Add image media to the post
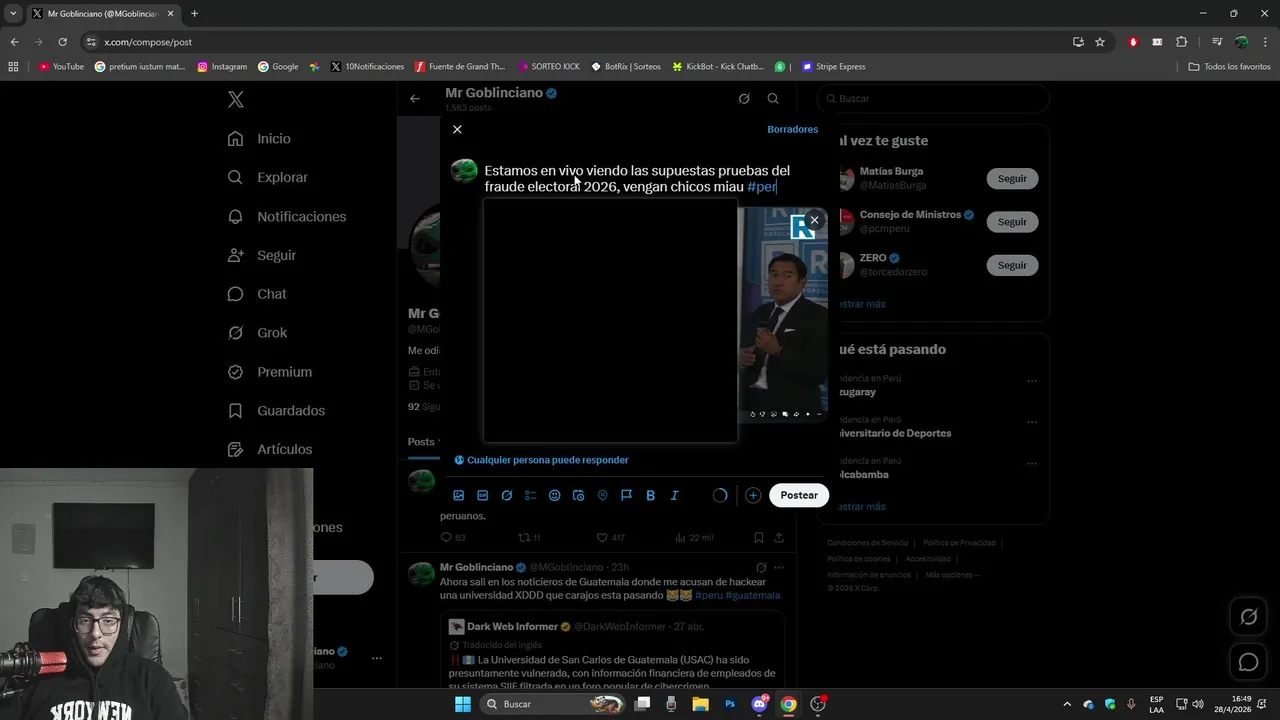This screenshot has width=1280, height=720. [458, 495]
